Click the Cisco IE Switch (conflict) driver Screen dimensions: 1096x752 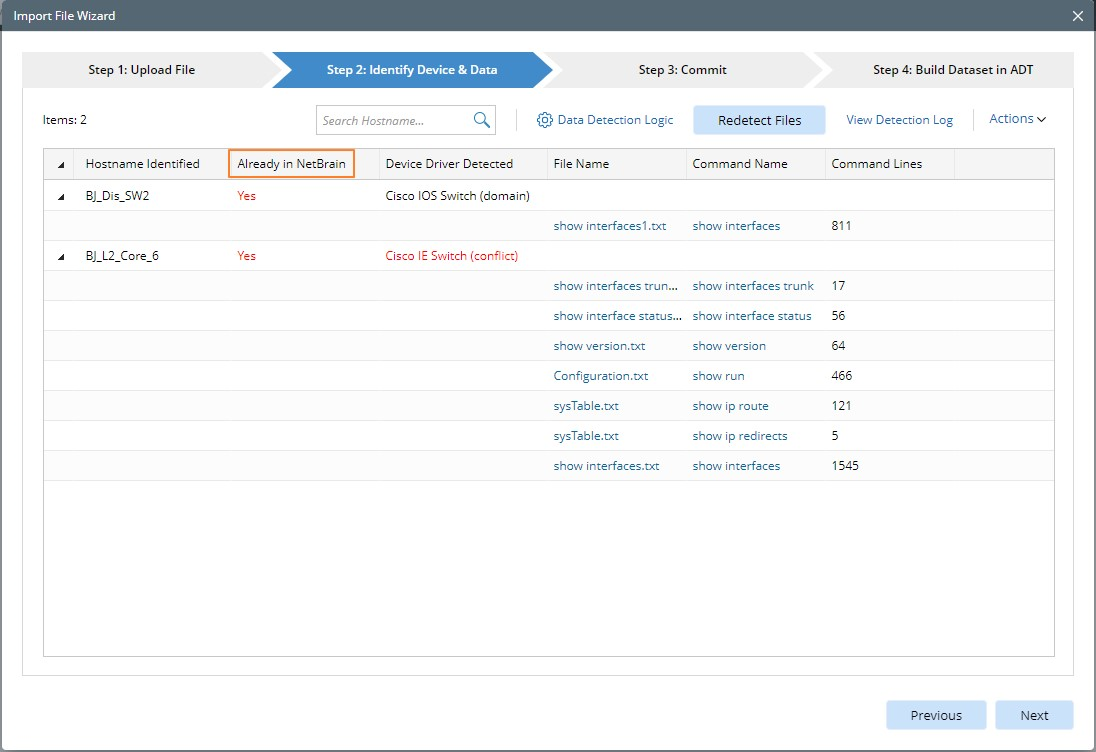tap(451, 256)
